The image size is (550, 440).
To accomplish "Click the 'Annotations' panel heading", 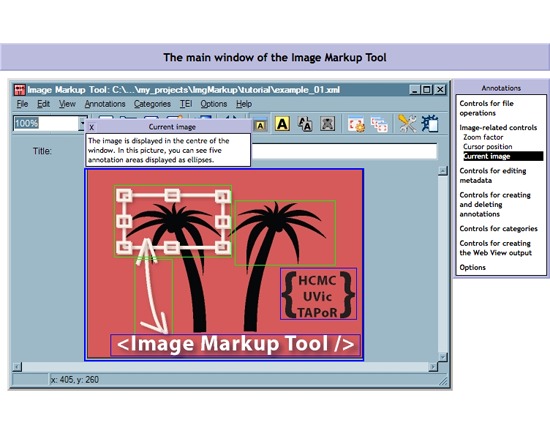I will point(501,88).
